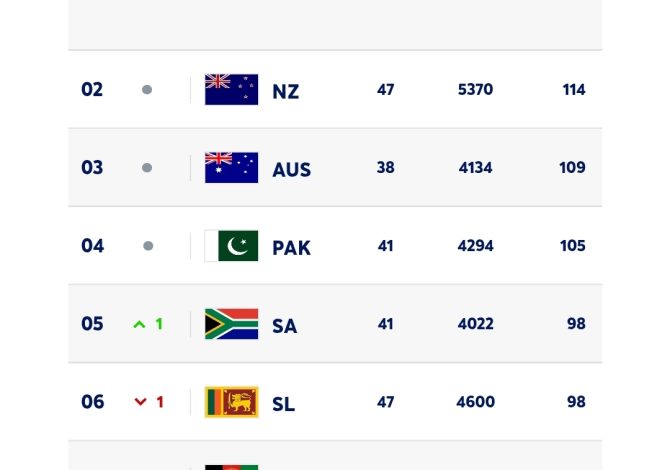Image resolution: width=670 pixels, height=470 pixels.
Task: Select the SA team name
Action: [284, 325]
